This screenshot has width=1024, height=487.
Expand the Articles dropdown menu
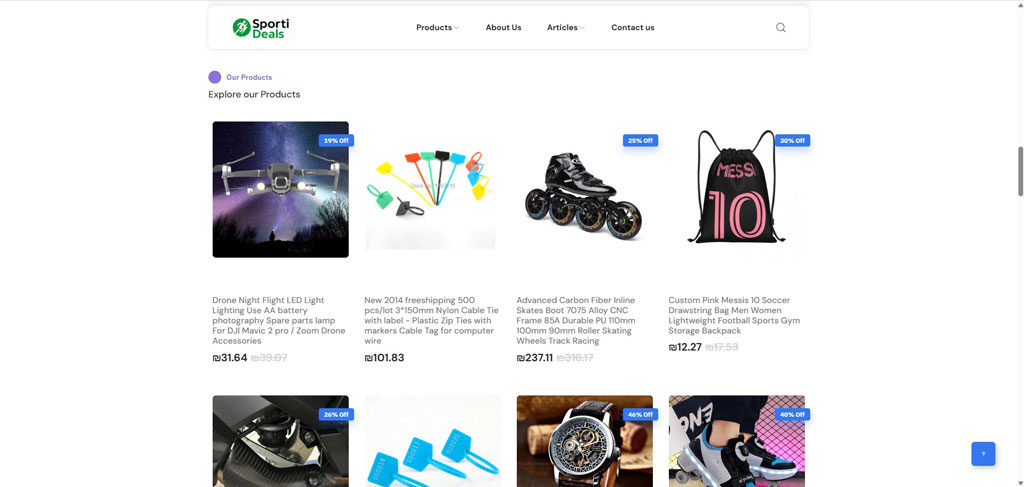[x=566, y=27]
